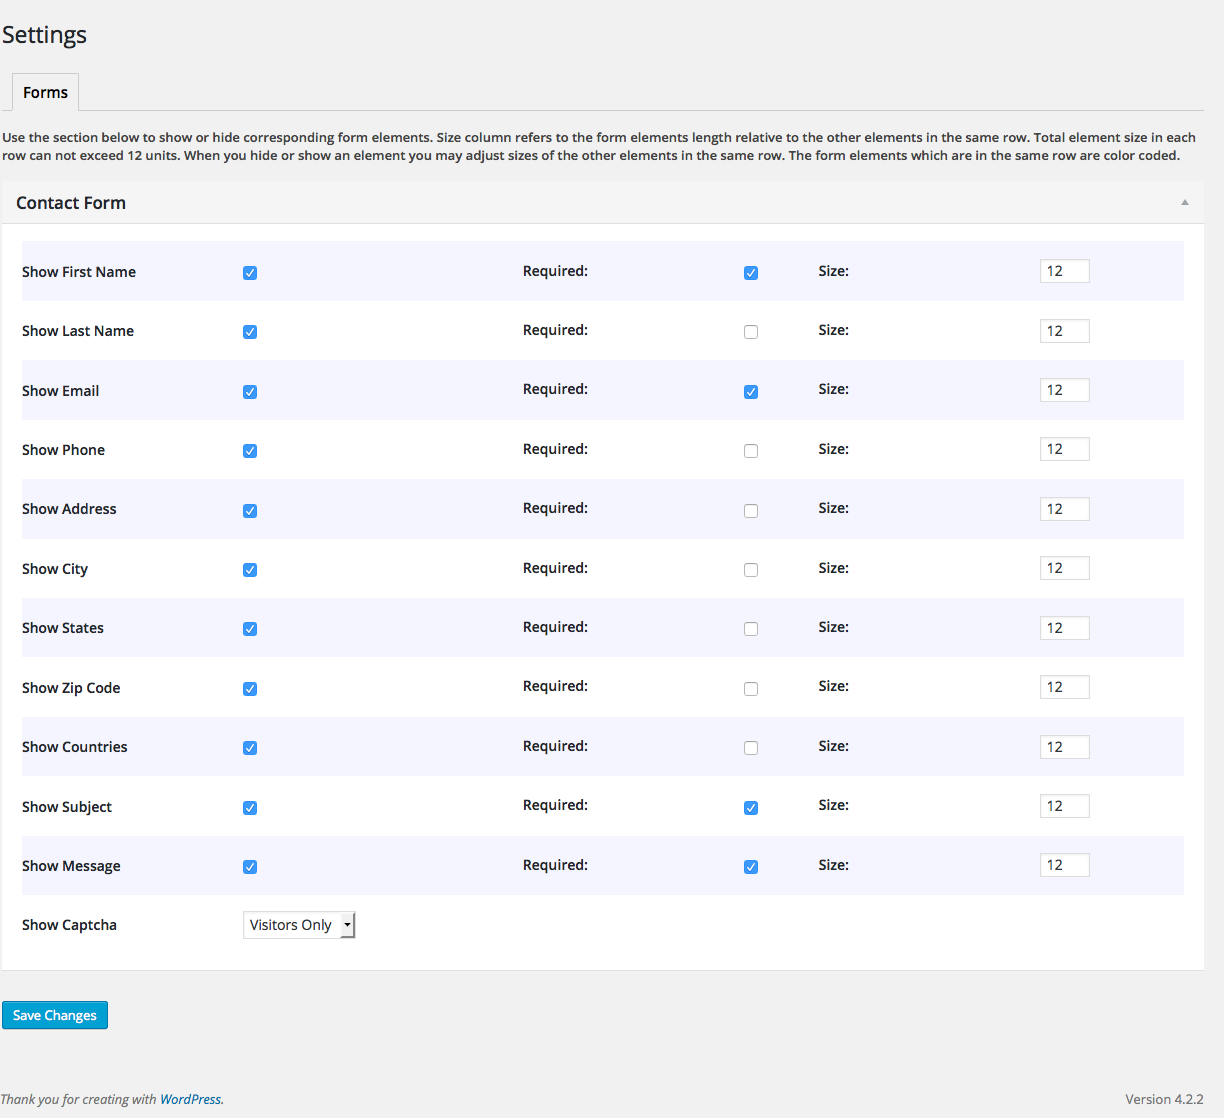The image size is (1224, 1118).
Task: Uncheck the Show Message checkbox
Action: tap(250, 867)
